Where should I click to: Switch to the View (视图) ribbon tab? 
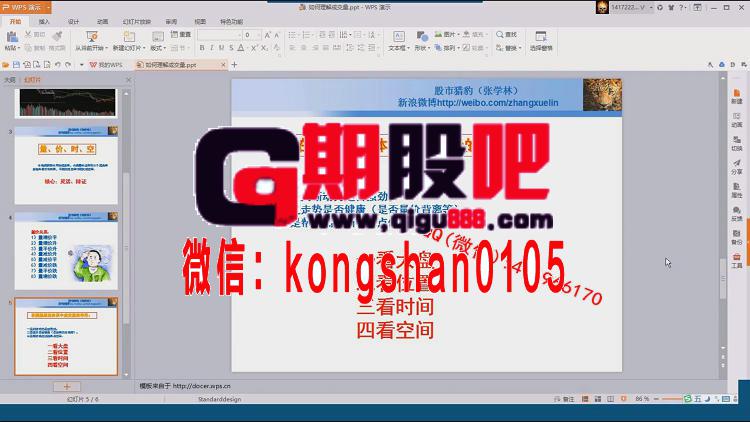(x=200, y=22)
